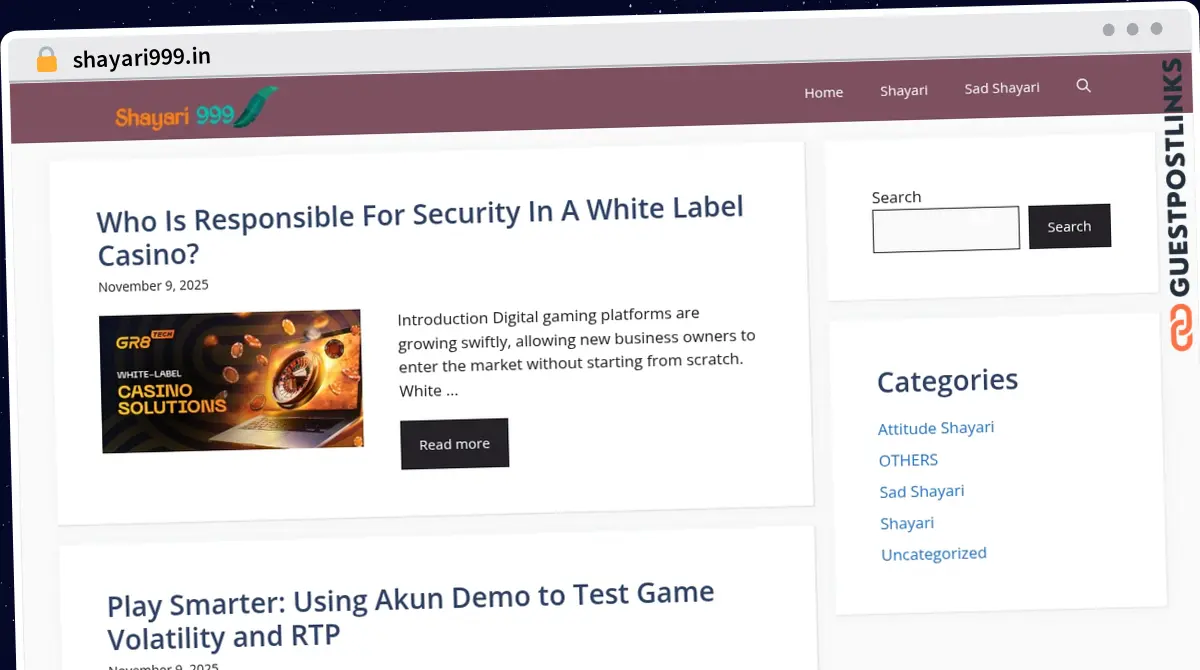Viewport: 1200px width, 670px height.
Task: Click the GUESTPOSTLINKS vertical watermark text
Action: tap(1178, 178)
